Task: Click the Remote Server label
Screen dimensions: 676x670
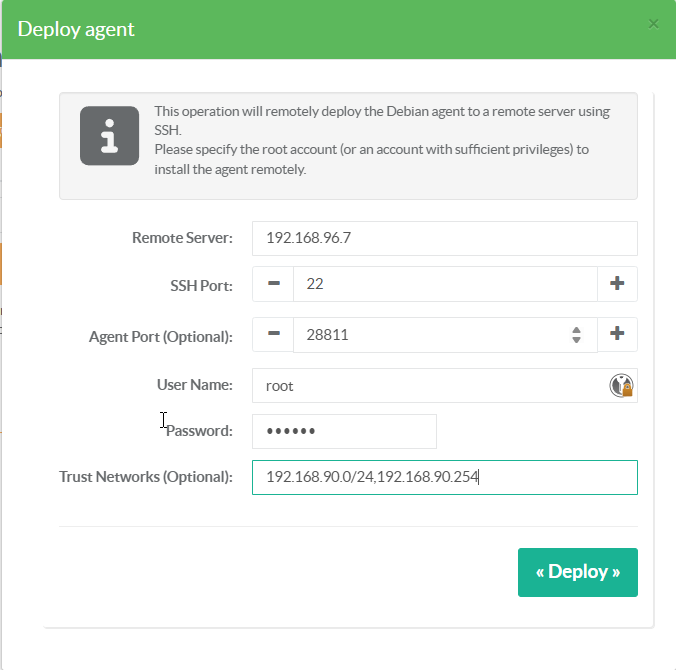Action: (x=182, y=238)
